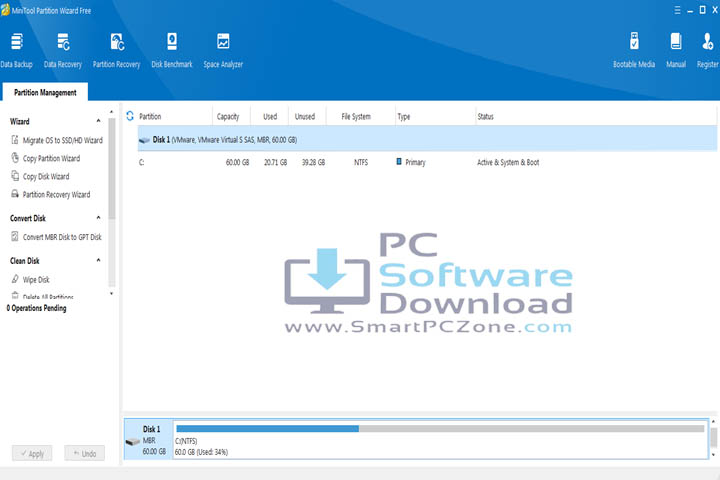Click the Copy Partition Wizard icon
This screenshot has height=480, width=720.
[x=15, y=158]
